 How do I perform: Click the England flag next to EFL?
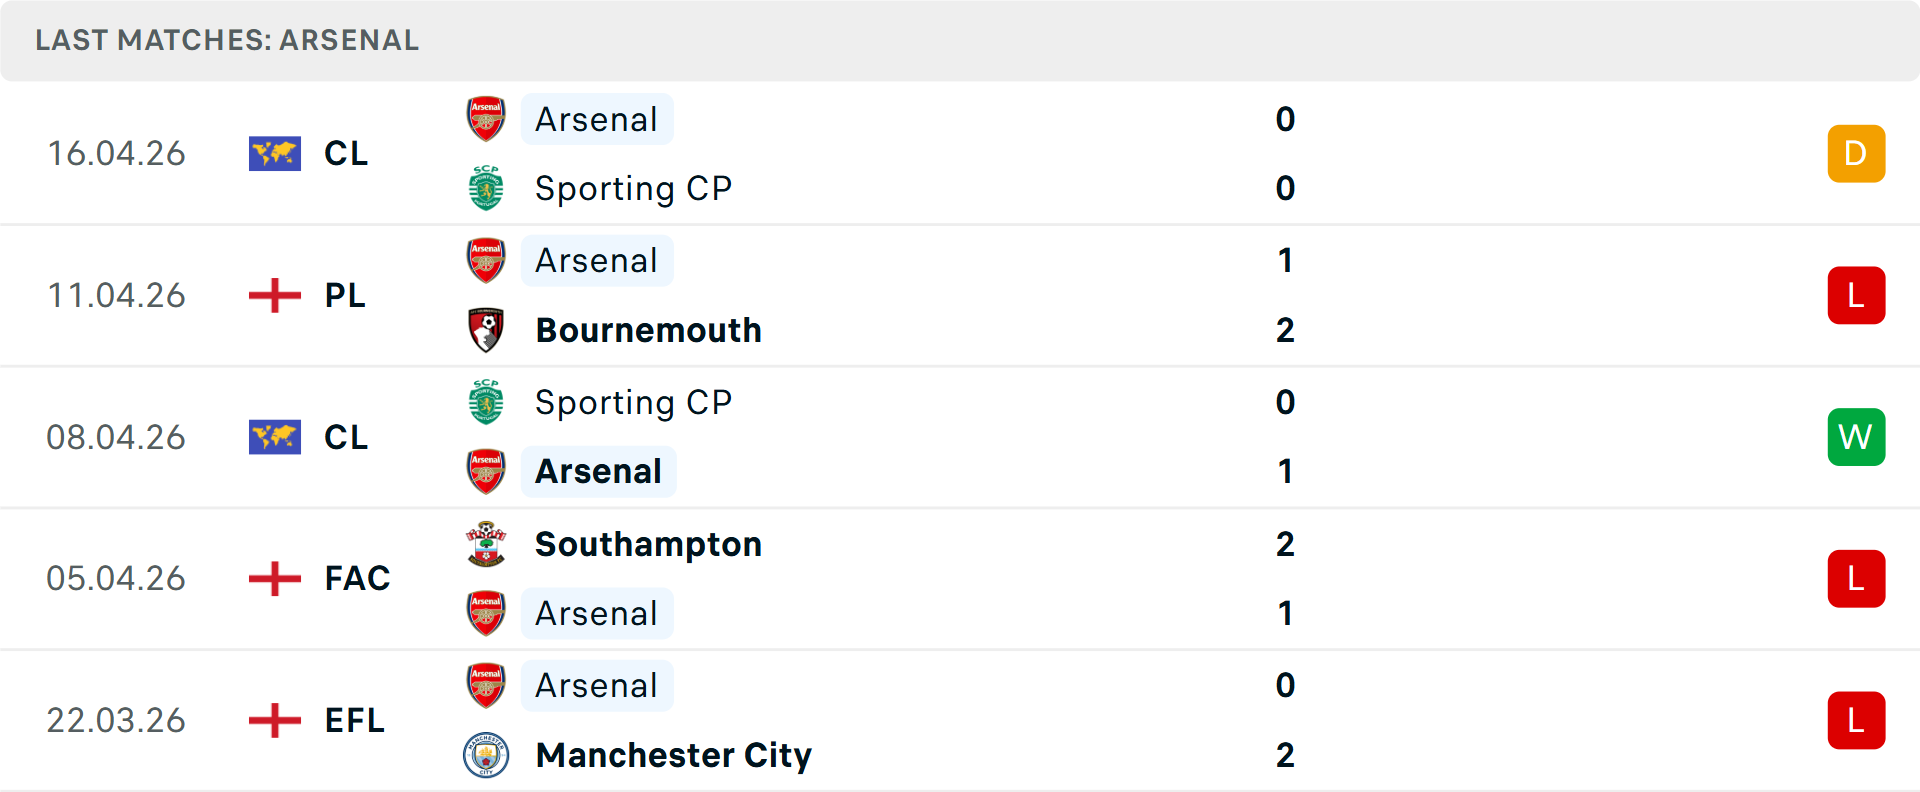275,720
